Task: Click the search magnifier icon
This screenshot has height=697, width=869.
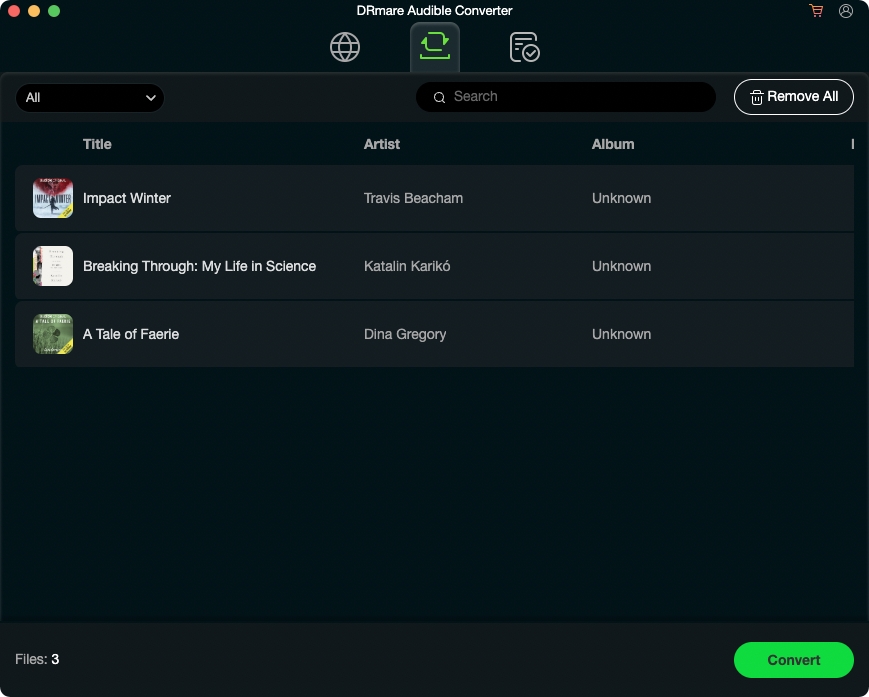Action: point(439,97)
